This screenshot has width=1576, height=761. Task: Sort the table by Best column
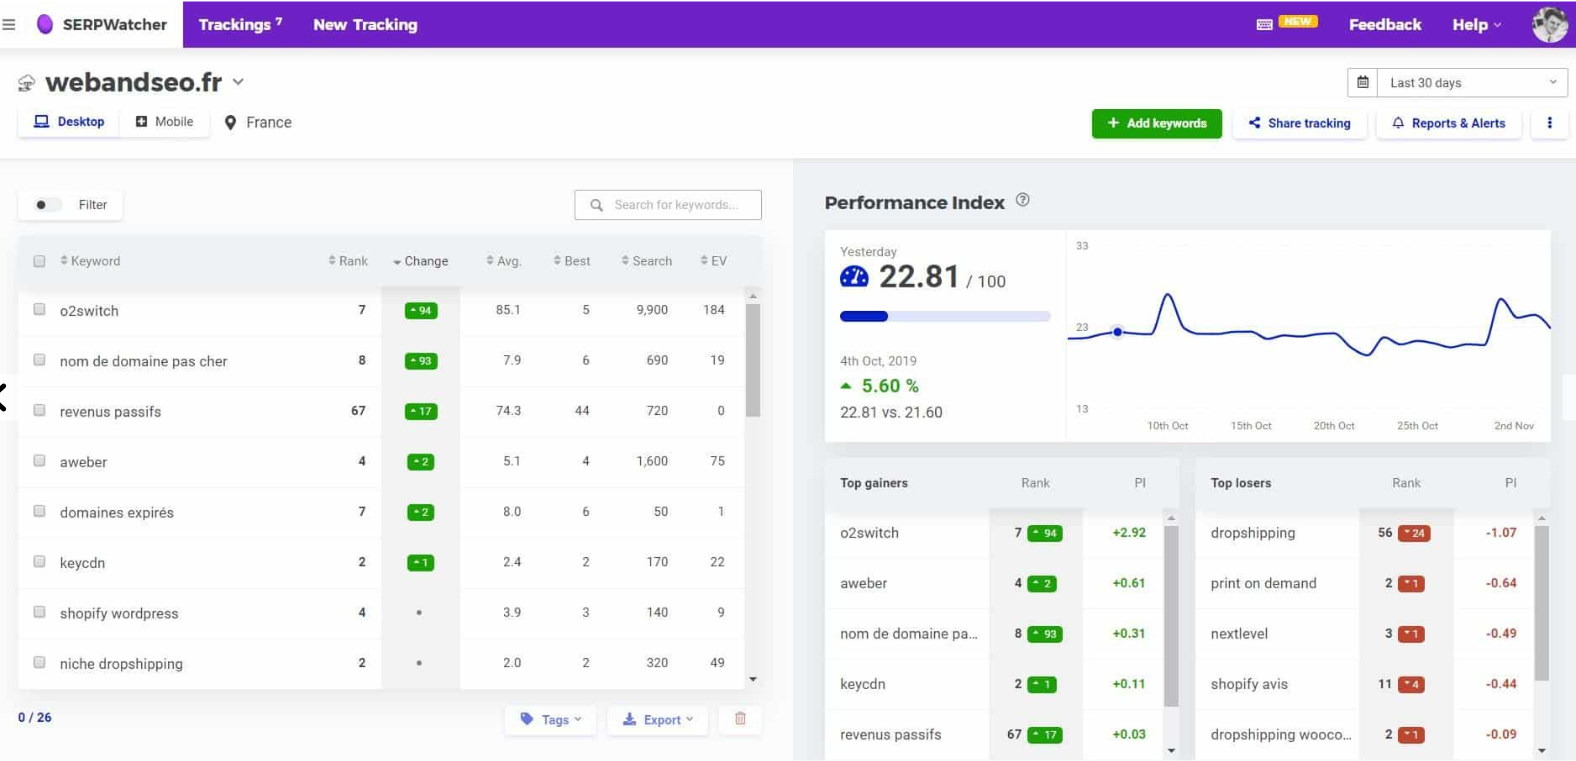[x=572, y=261]
